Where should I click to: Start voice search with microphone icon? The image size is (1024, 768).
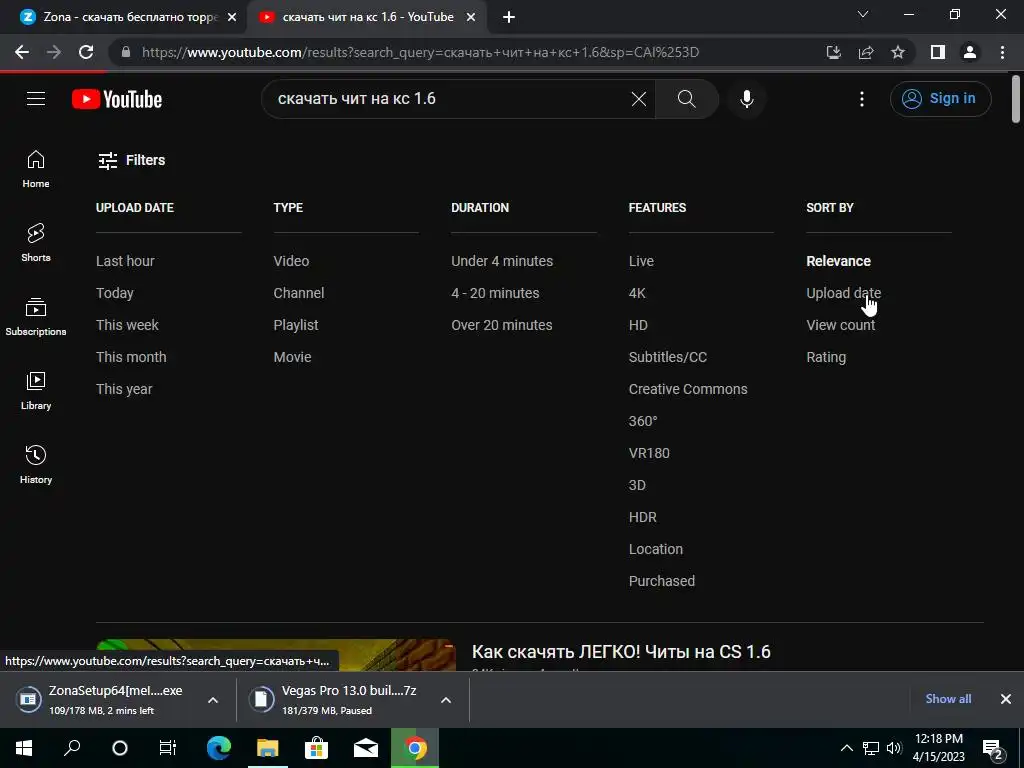746,99
